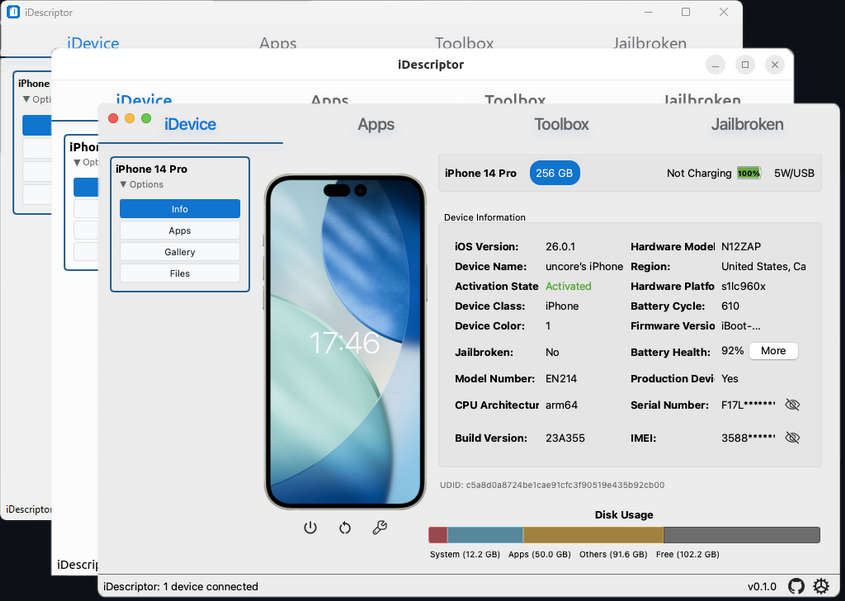The height and width of the screenshot is (601, 845).
Task: Click the green 100% battery indicator
Action: [749, 173]
